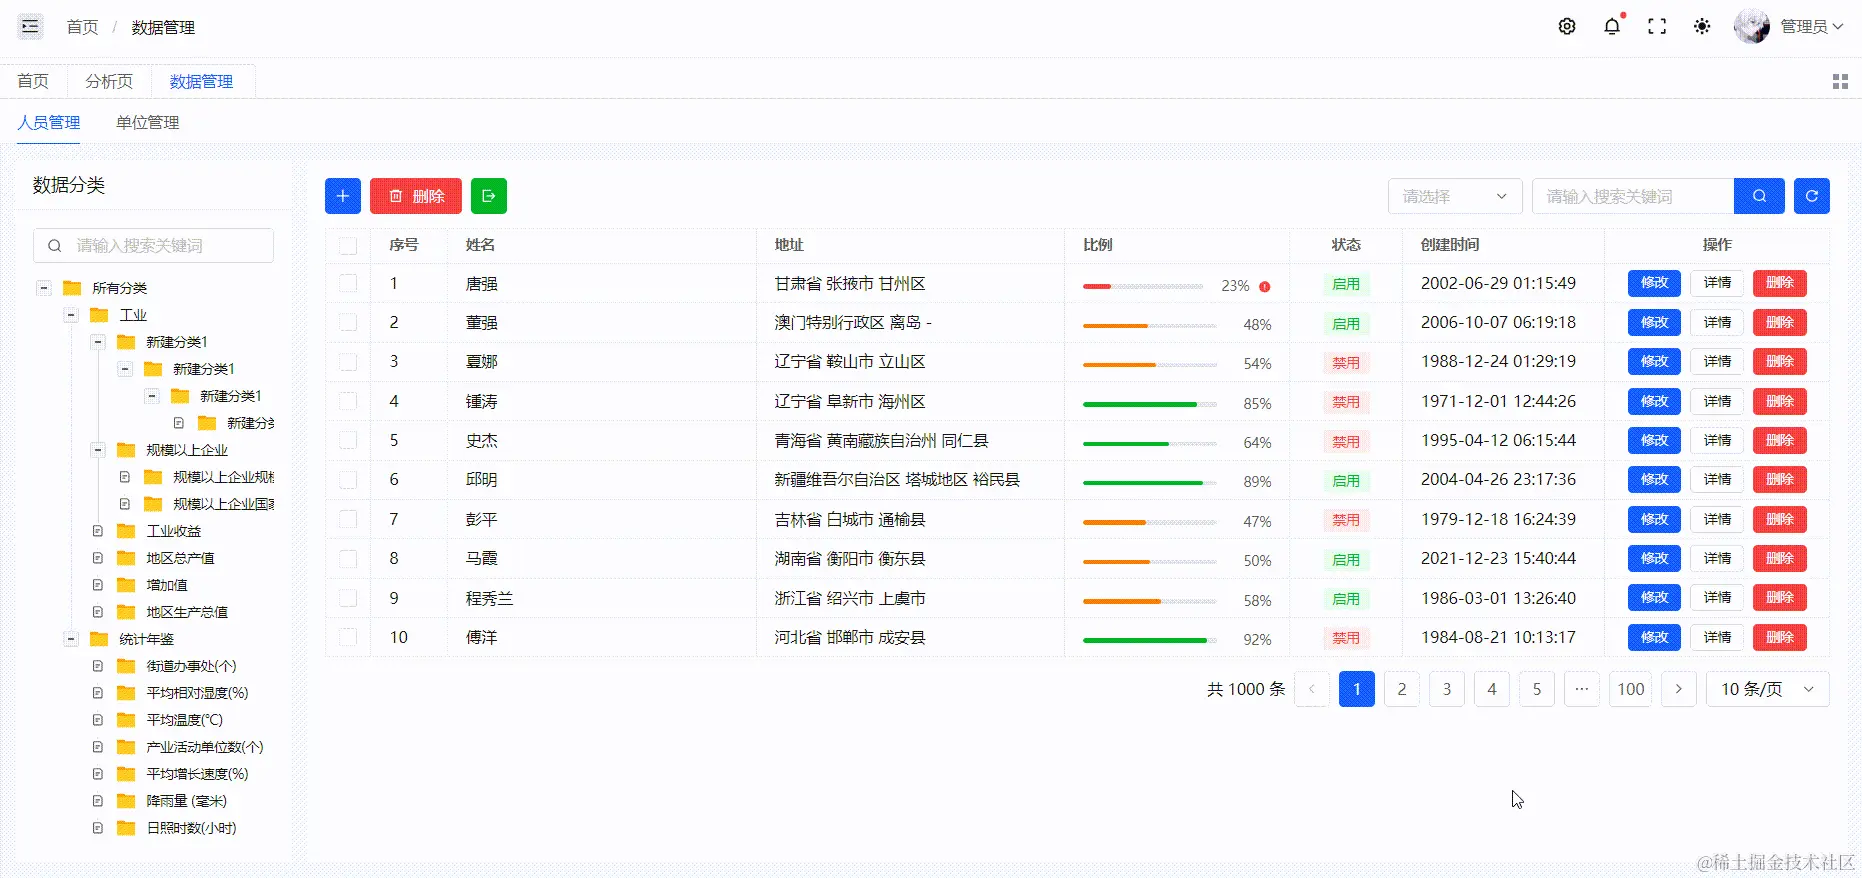Click the blue plus add button
The image size is (1862, 878).
click(x=343, y=196)
